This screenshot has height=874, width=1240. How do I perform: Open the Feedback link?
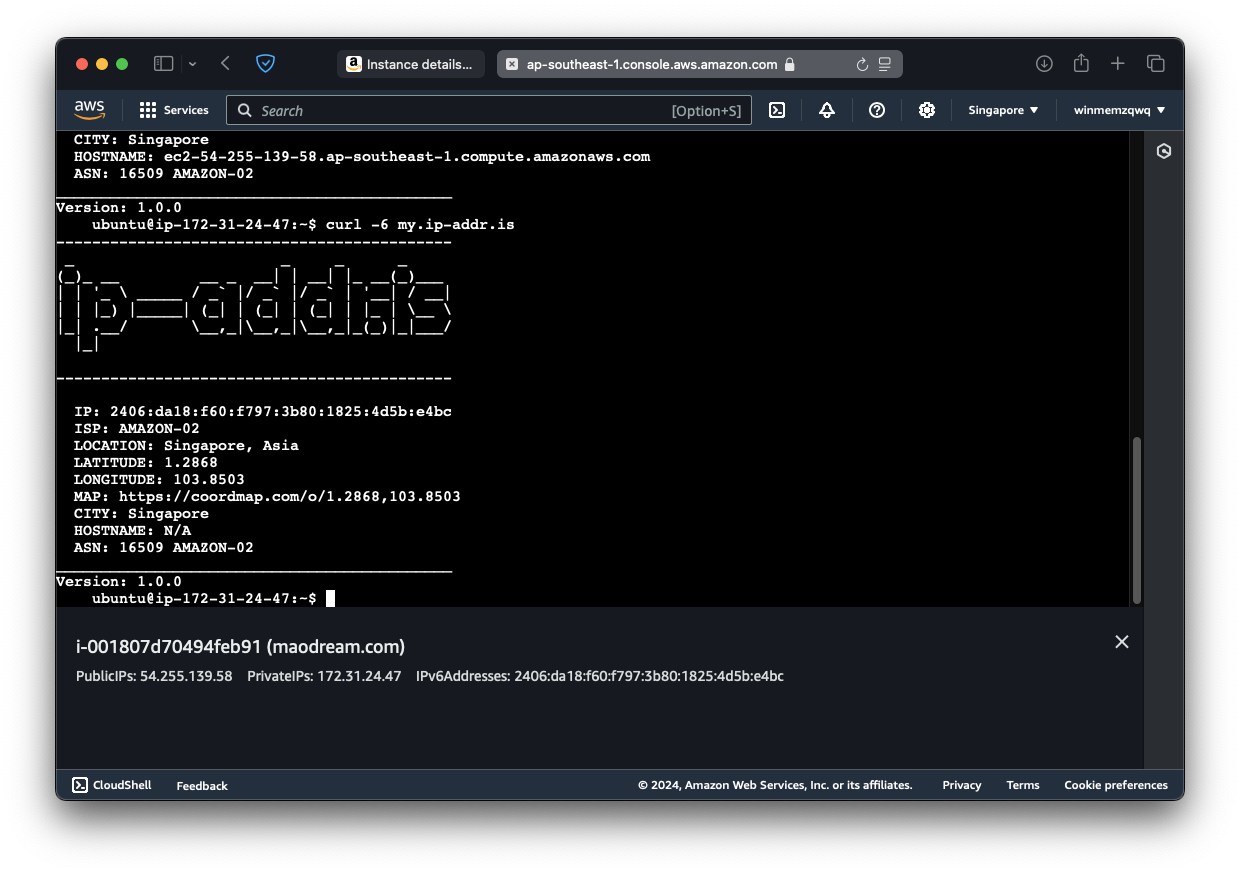pyautogui.click(x=202, y=786)
